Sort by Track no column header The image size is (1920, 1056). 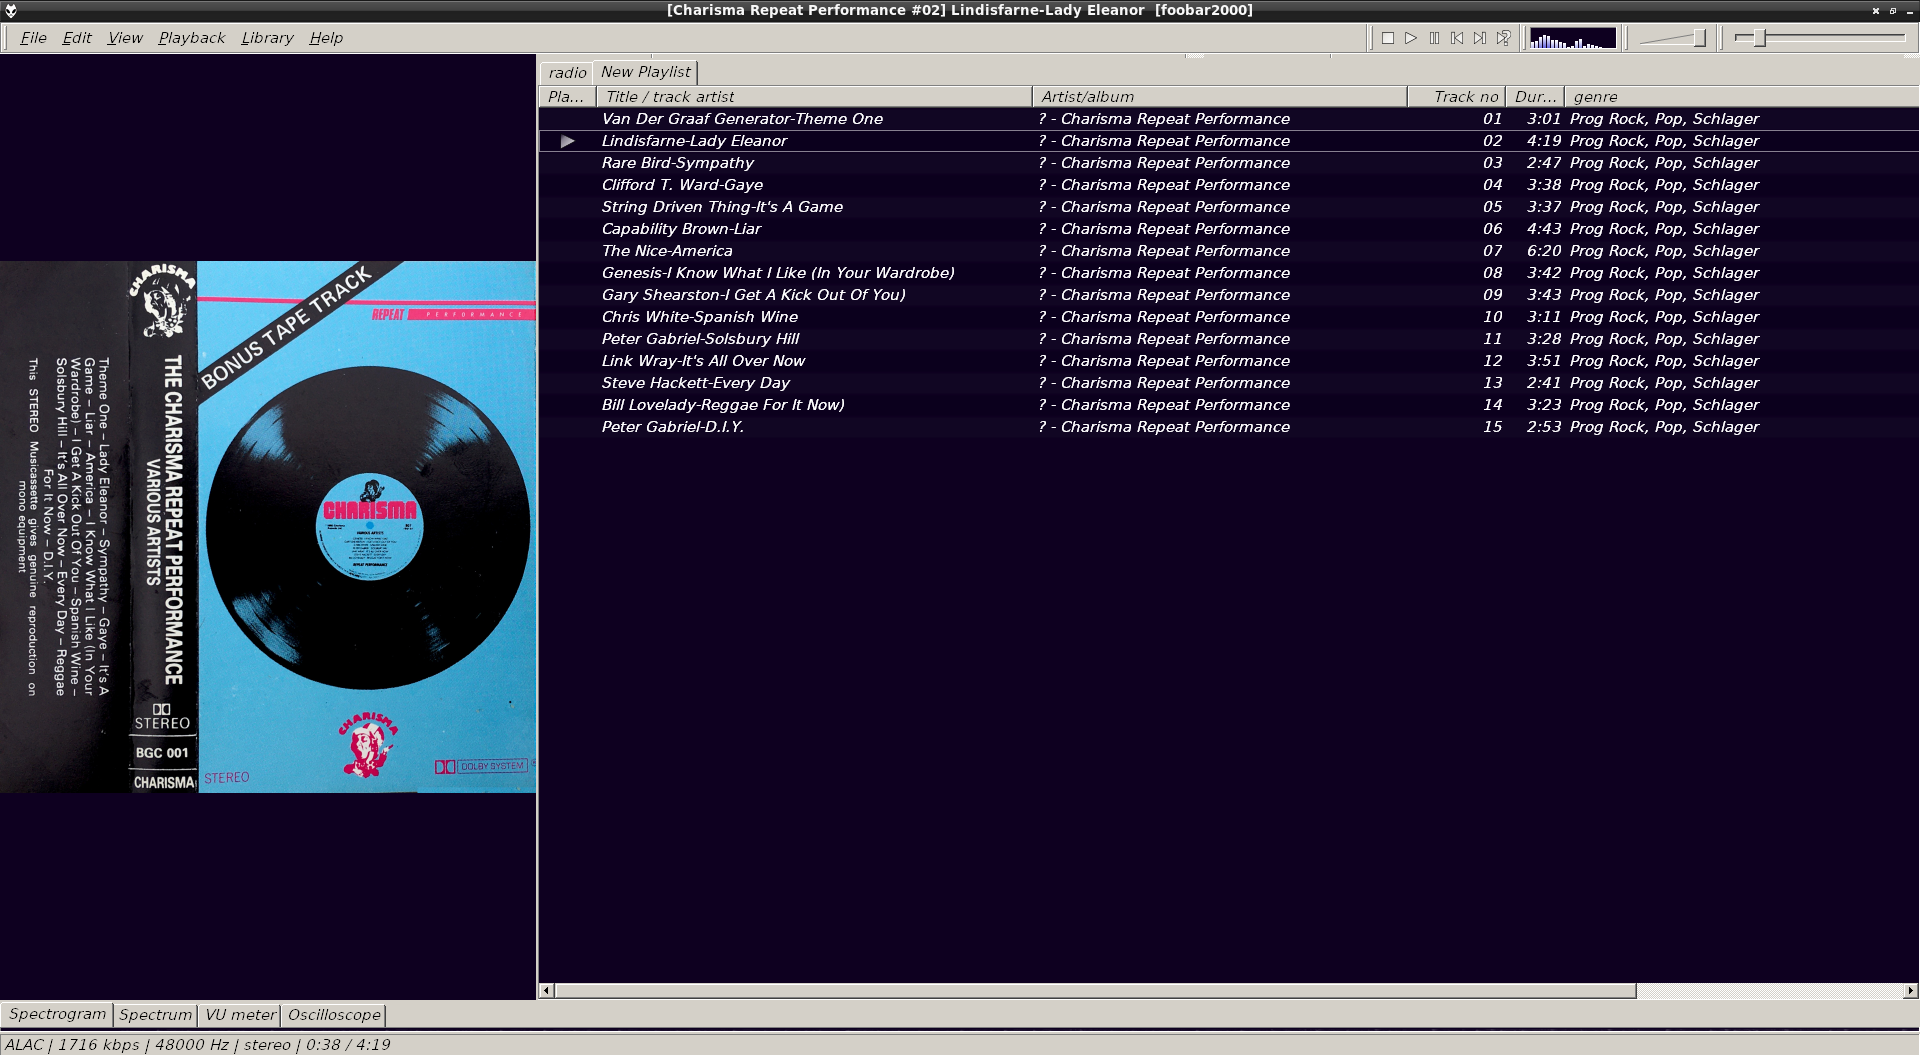1456,97
